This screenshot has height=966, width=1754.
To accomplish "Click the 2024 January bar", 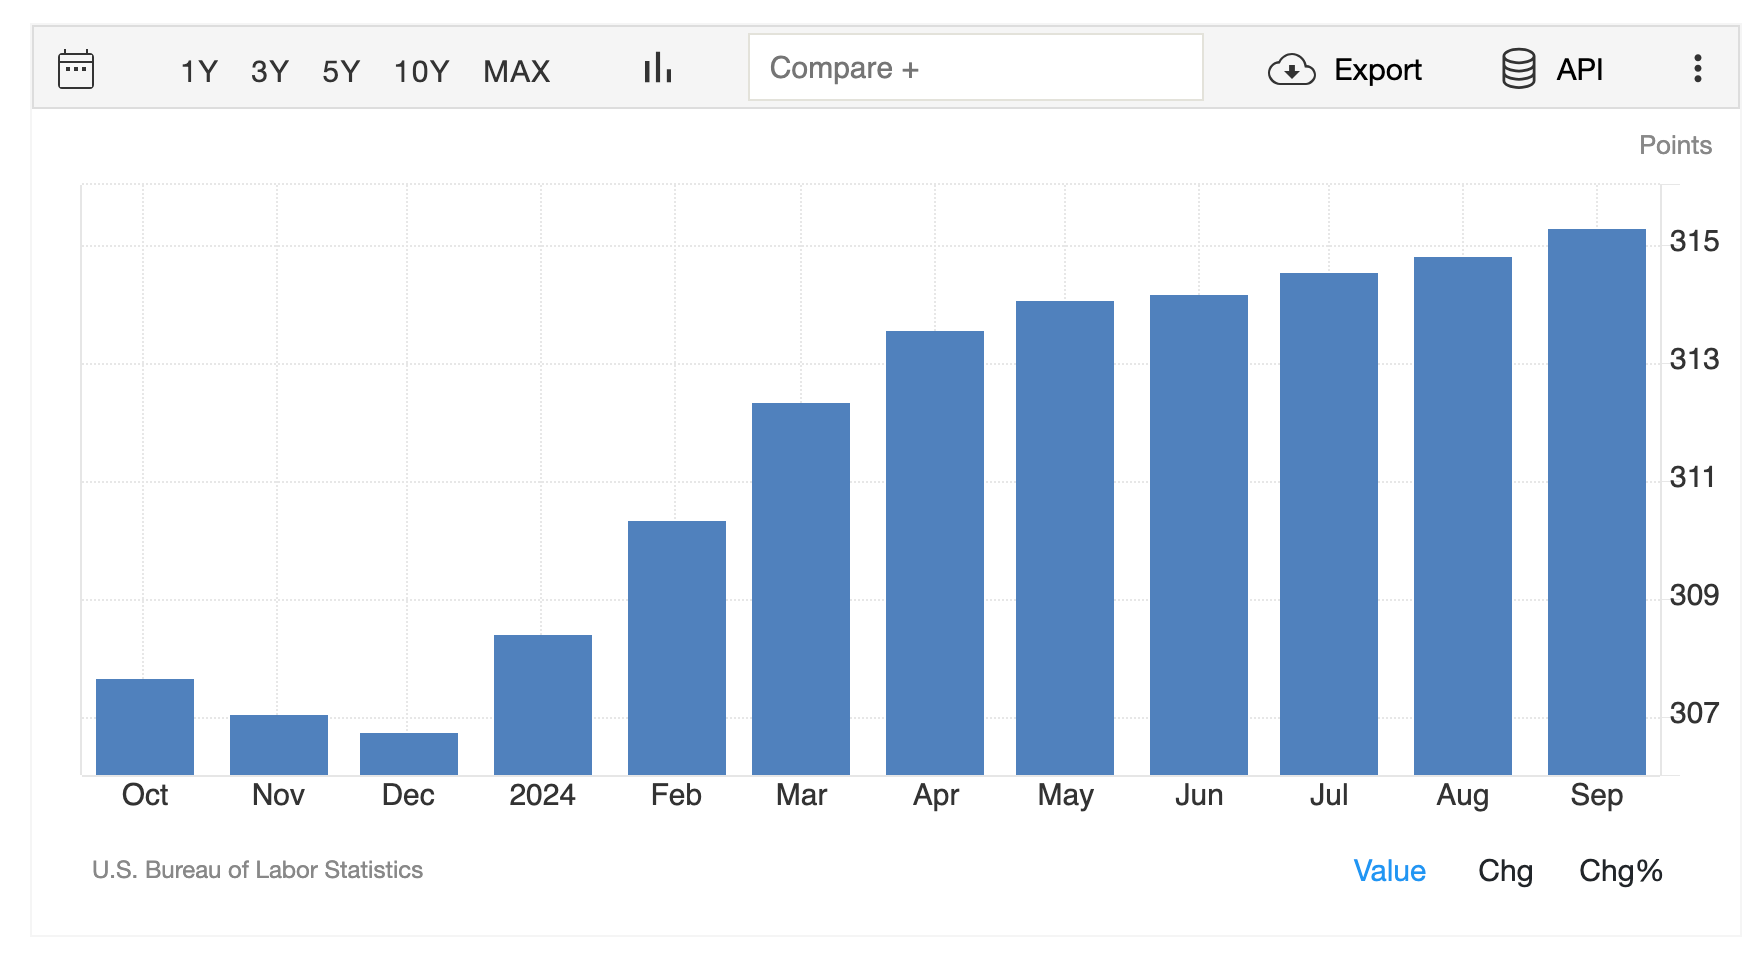I will point(543,705).
